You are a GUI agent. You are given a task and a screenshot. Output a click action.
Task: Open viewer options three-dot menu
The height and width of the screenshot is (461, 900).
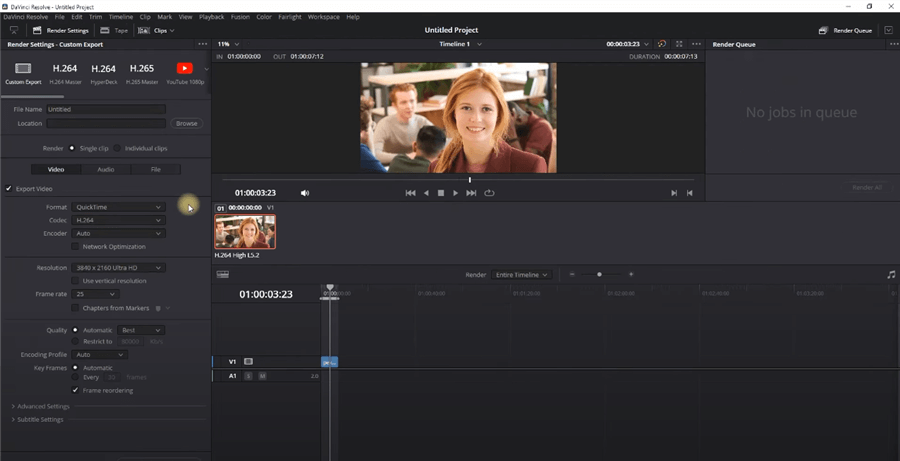[696, 44]
